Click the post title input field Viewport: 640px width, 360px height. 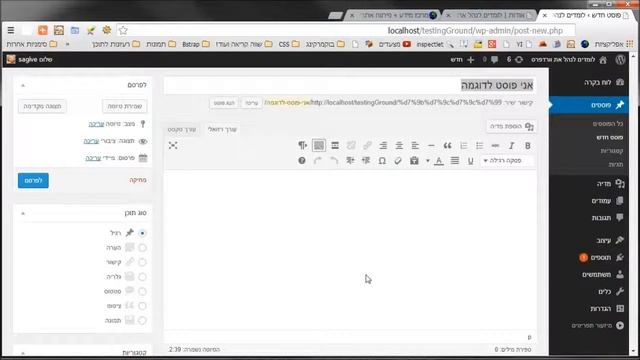click(350, 85)
